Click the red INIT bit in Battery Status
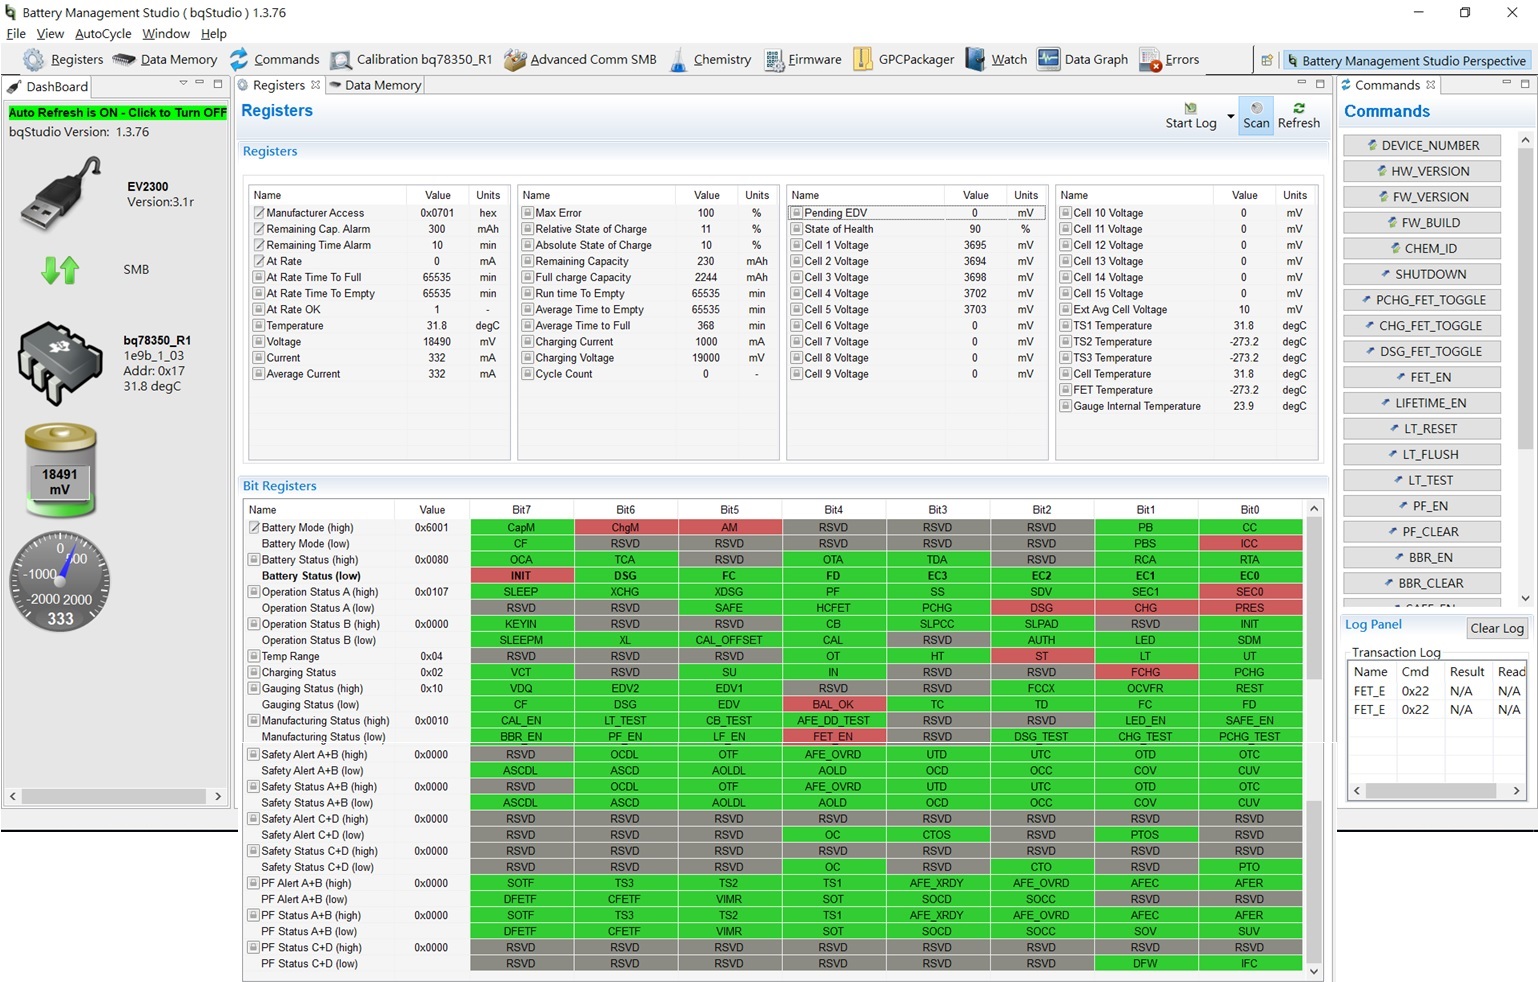Image resolution: width=1538 pixels, height=982 pixels. point(521,576)
